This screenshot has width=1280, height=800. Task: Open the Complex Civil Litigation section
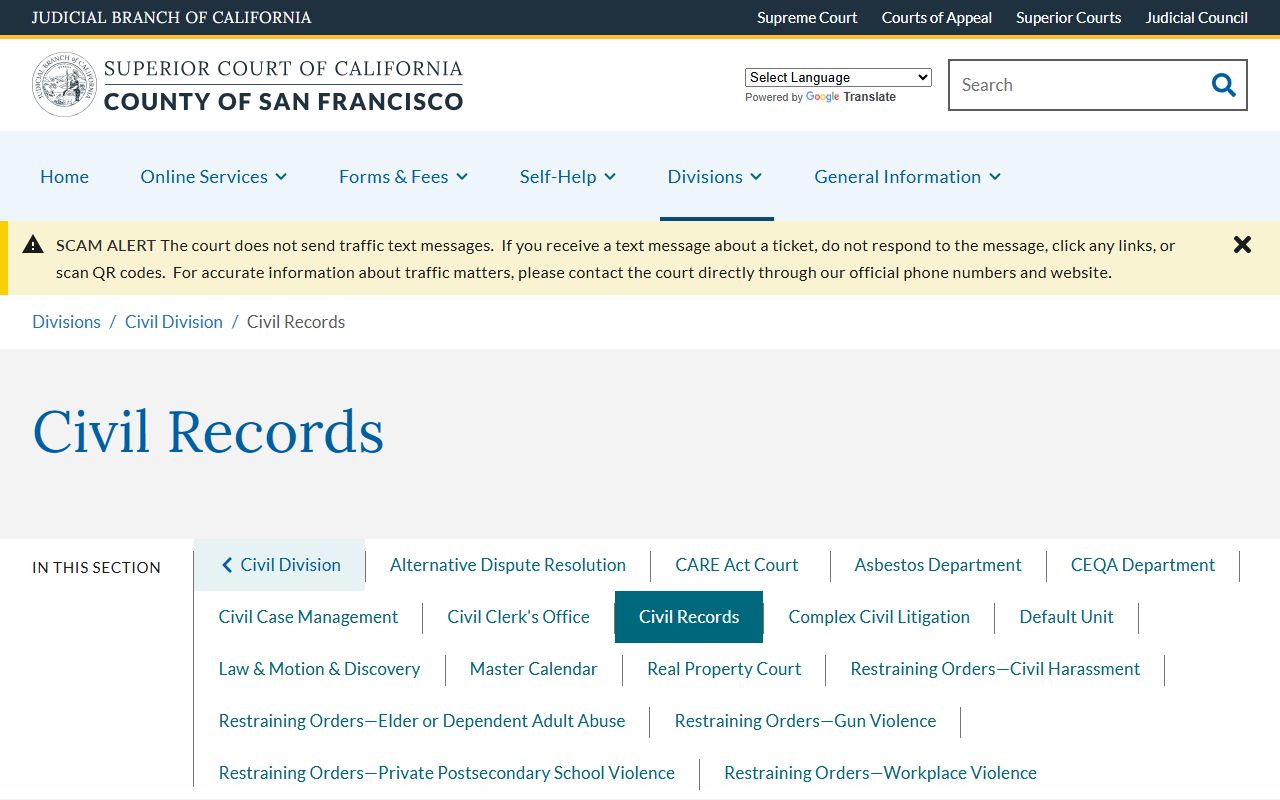879,617
